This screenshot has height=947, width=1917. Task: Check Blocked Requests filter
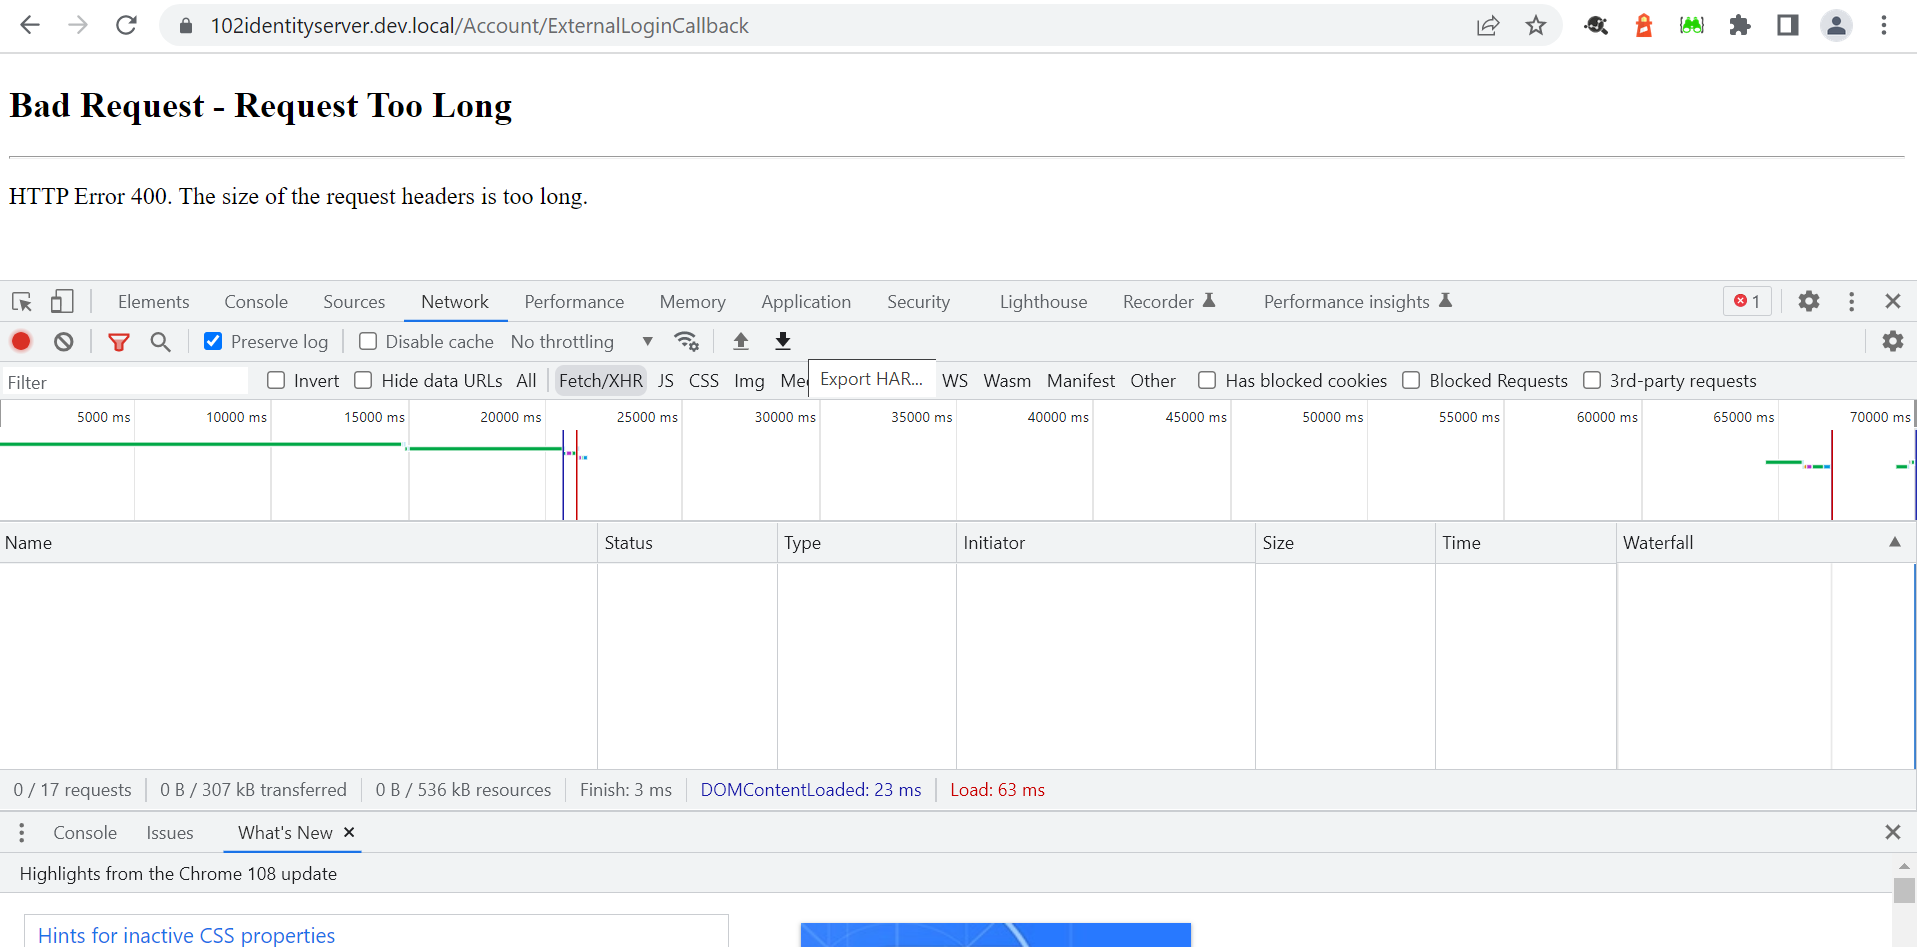point(1411,380)
